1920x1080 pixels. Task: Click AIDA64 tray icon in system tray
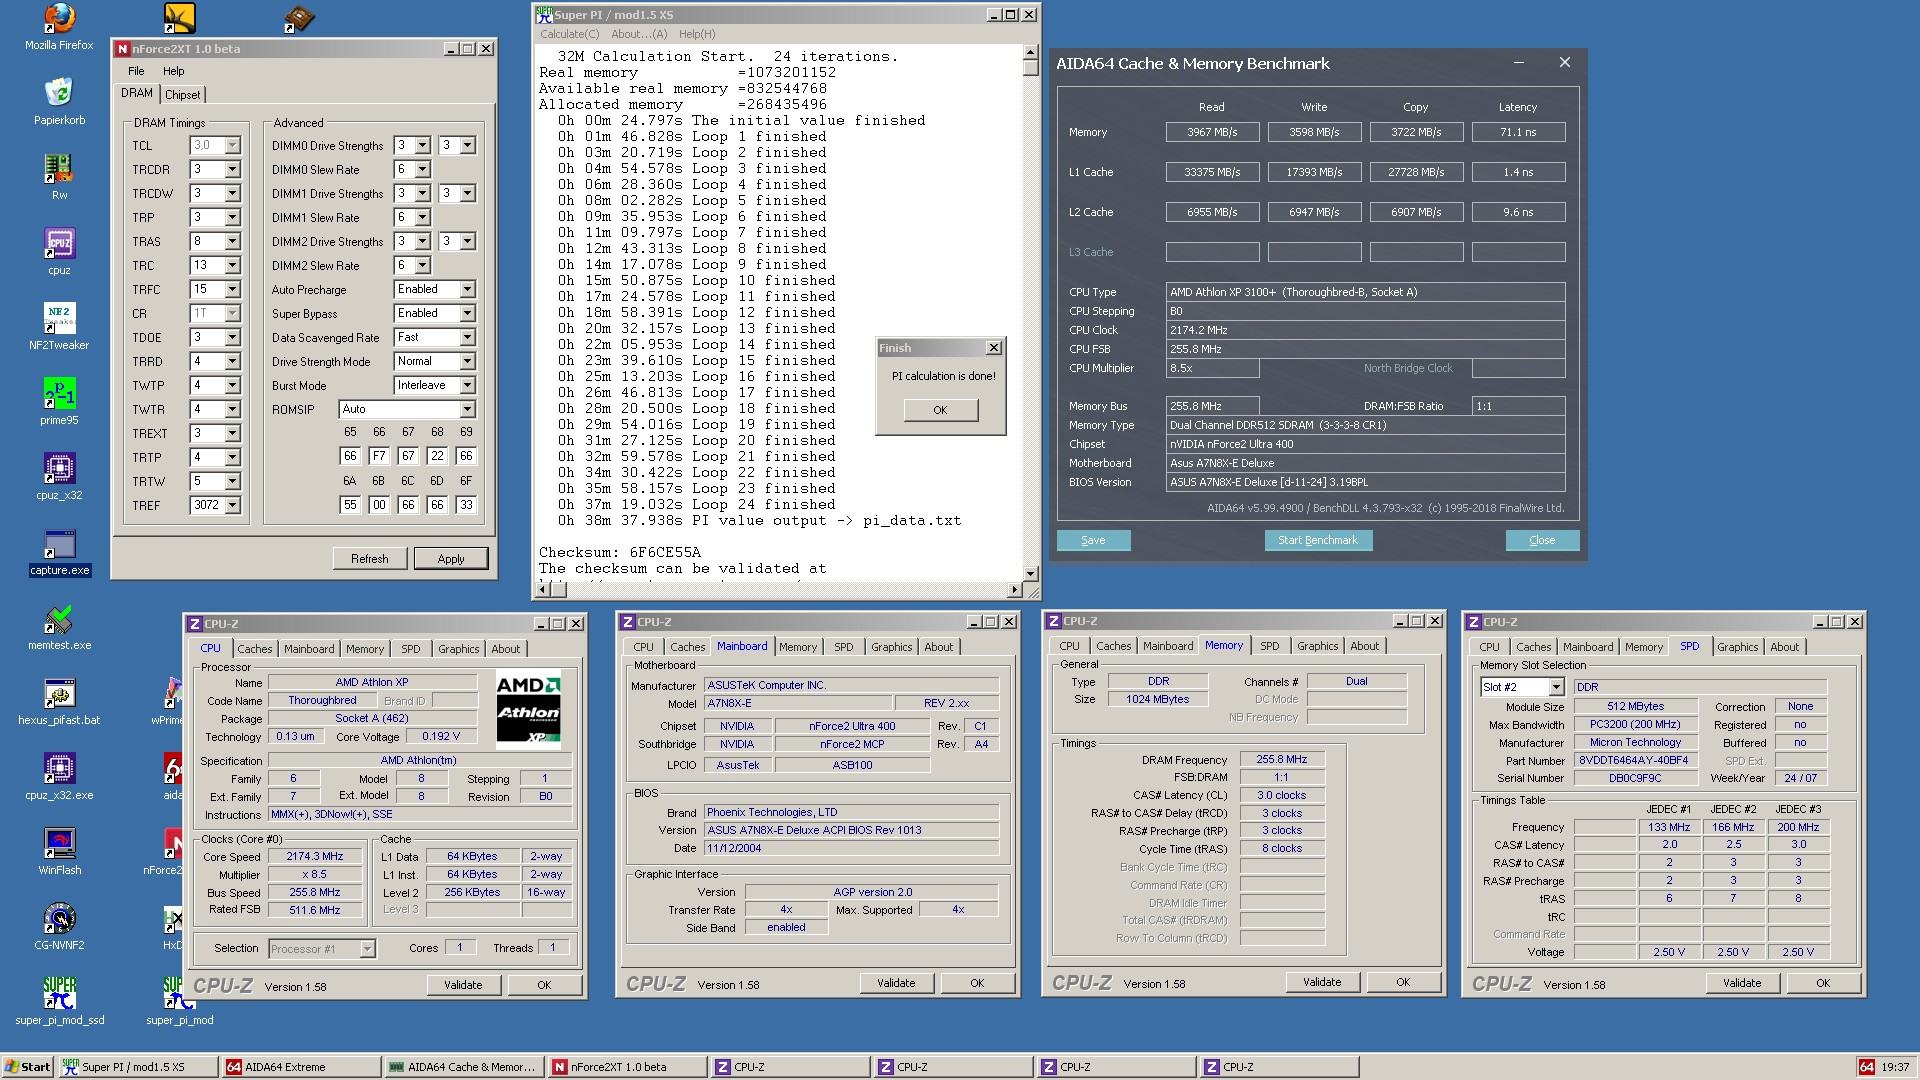coord(1866,1067)
